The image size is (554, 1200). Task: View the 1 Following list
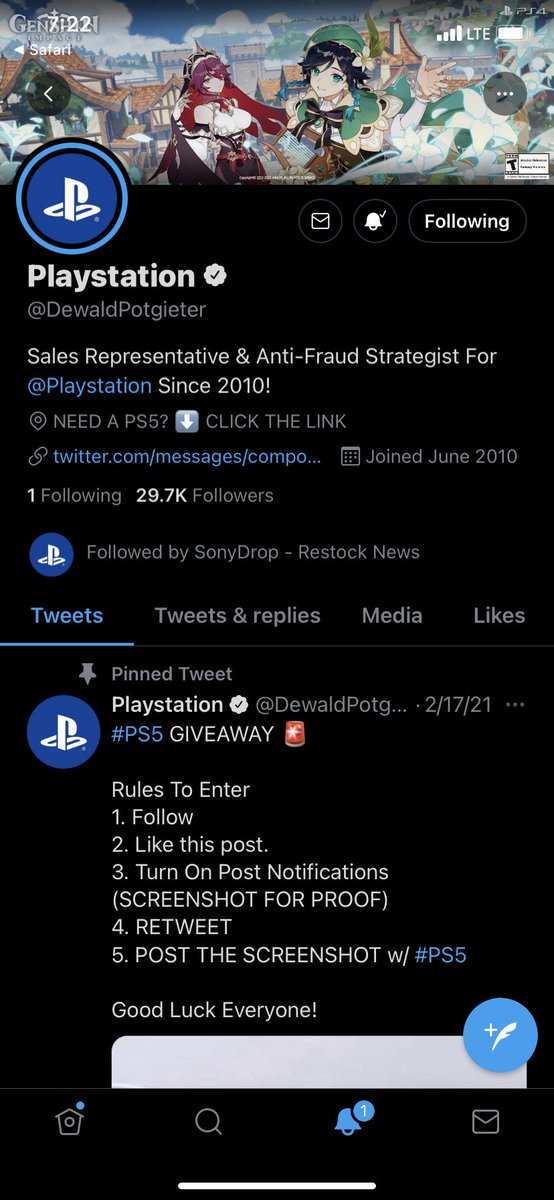pos(74,495)
